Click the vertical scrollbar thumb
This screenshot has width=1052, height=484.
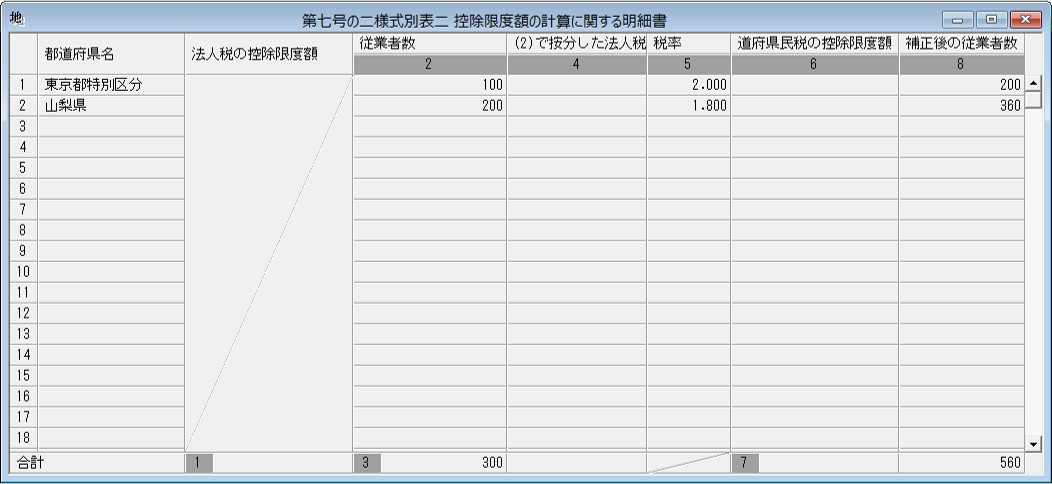[x=1033, y=100]
